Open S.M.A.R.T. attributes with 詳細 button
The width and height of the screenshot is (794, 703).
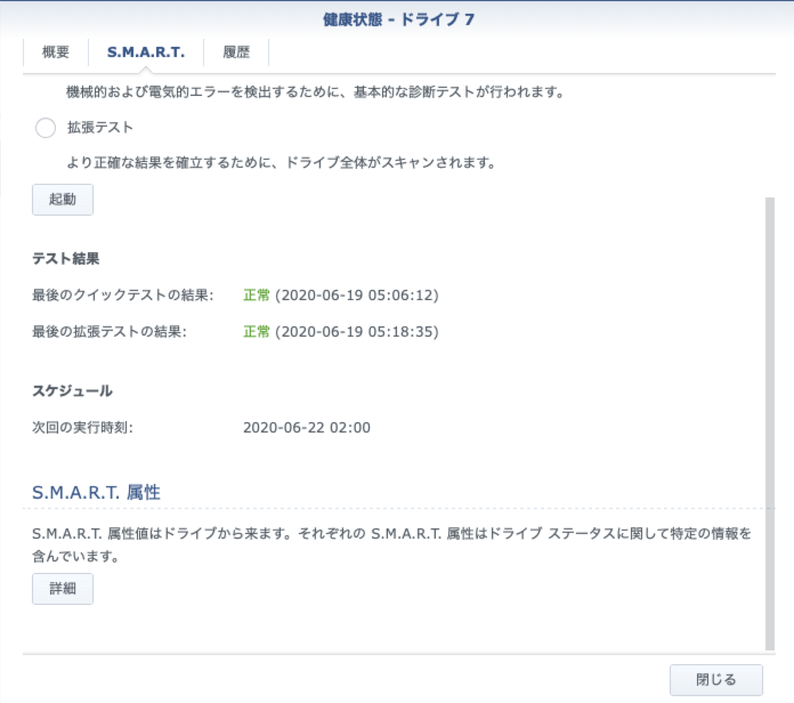coord(63,588)
